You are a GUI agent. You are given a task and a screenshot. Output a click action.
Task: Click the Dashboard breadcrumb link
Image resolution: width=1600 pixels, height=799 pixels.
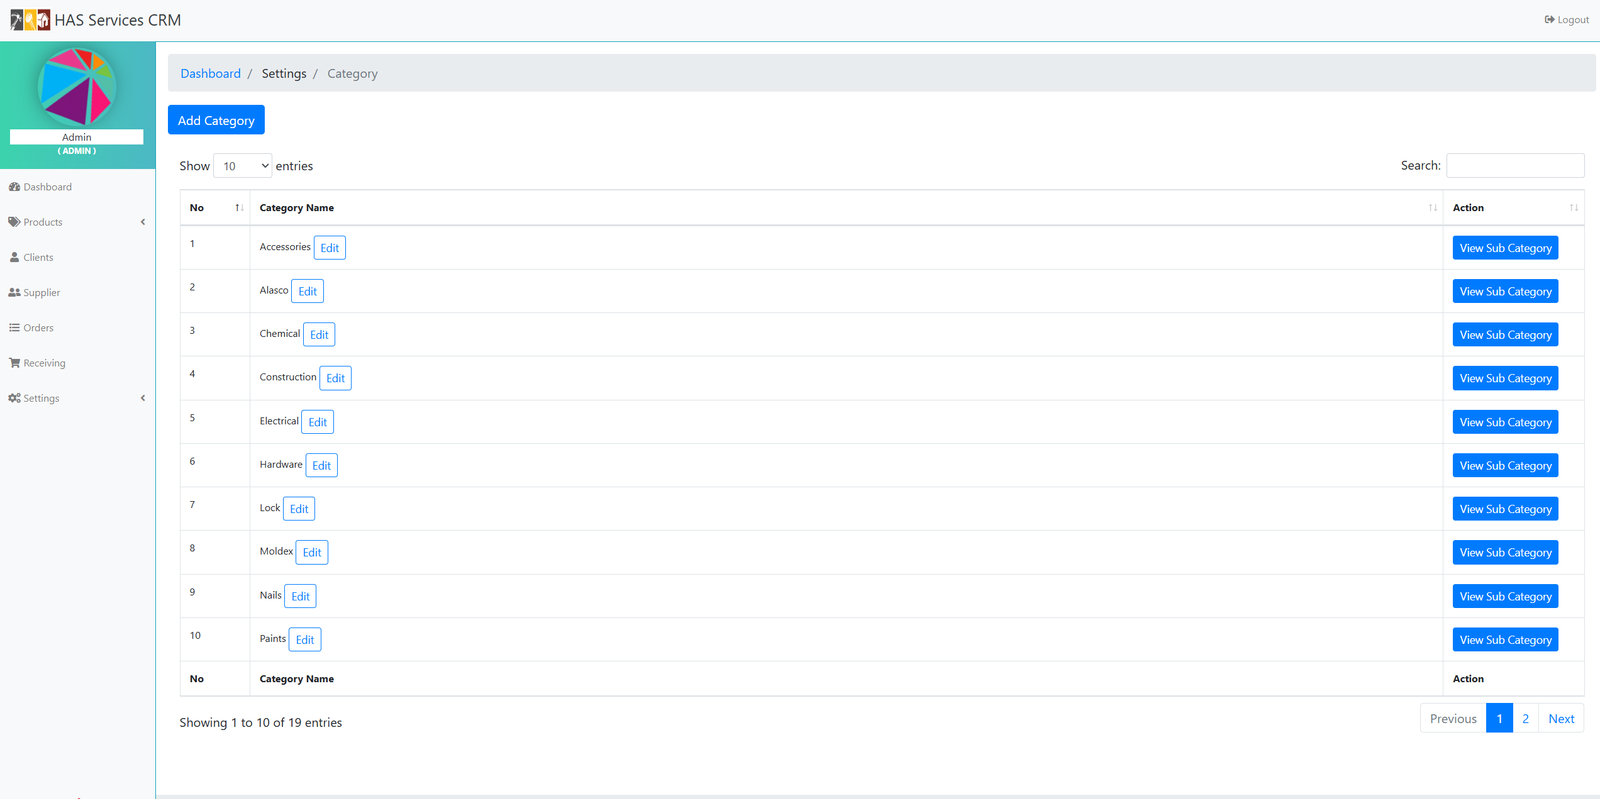(x=210, y=74)
